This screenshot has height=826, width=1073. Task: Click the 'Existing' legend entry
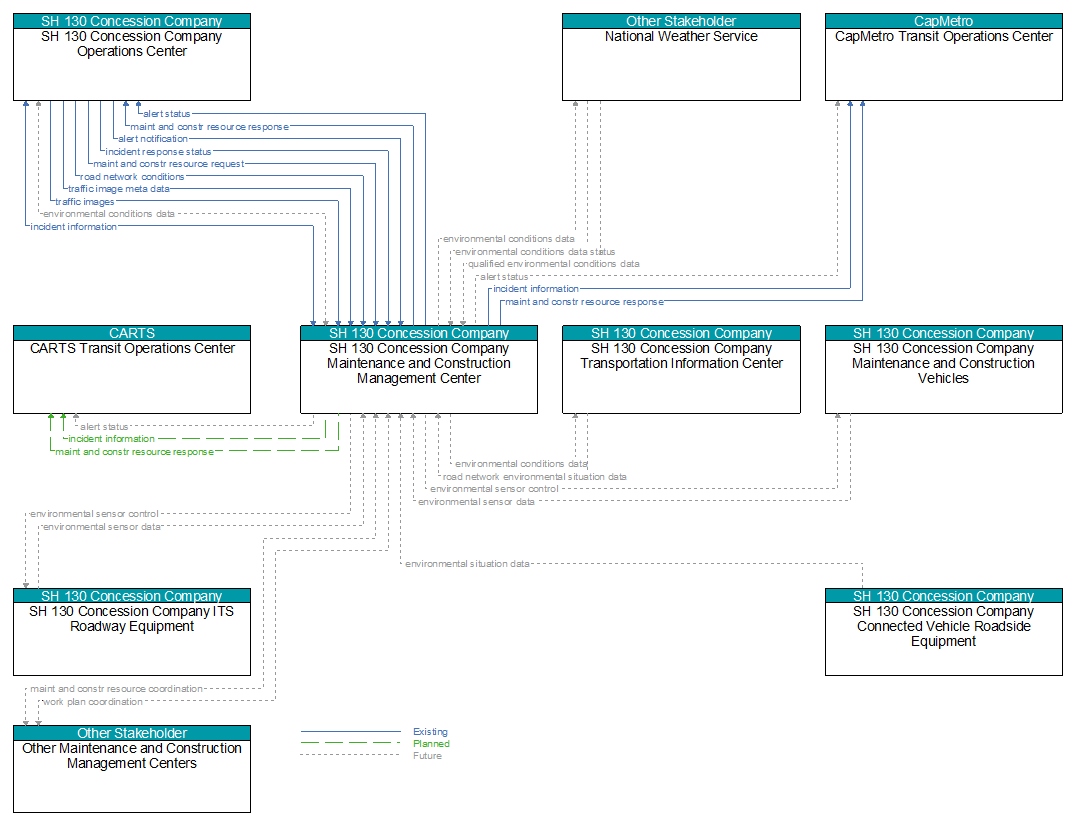point(430,732)
